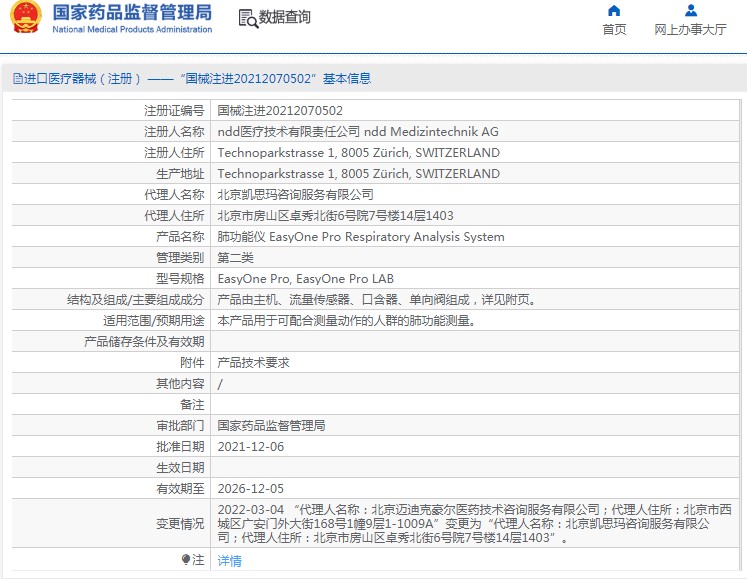Select model spec EasyOne Pro, EasyOne Pro LAB
The width and height of the screenshot is (747, 579).
coord(305,279)
